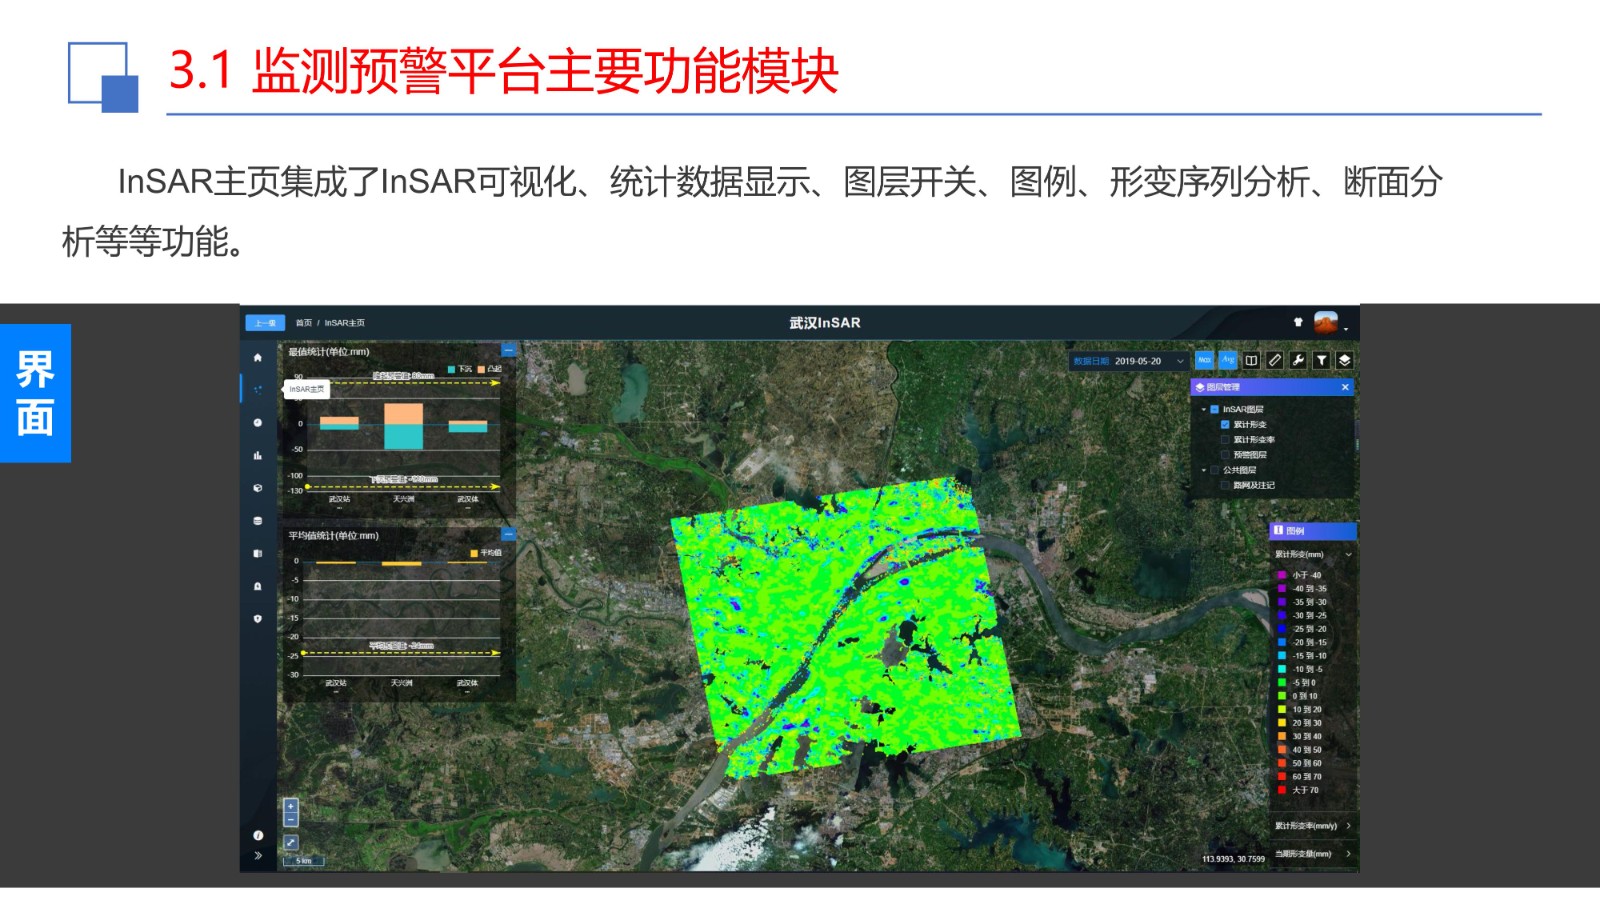Viewport: 1600px width, 900px height.
Task: Click the InSAR deformation overlay on map
Action: [x=848, y=627]
